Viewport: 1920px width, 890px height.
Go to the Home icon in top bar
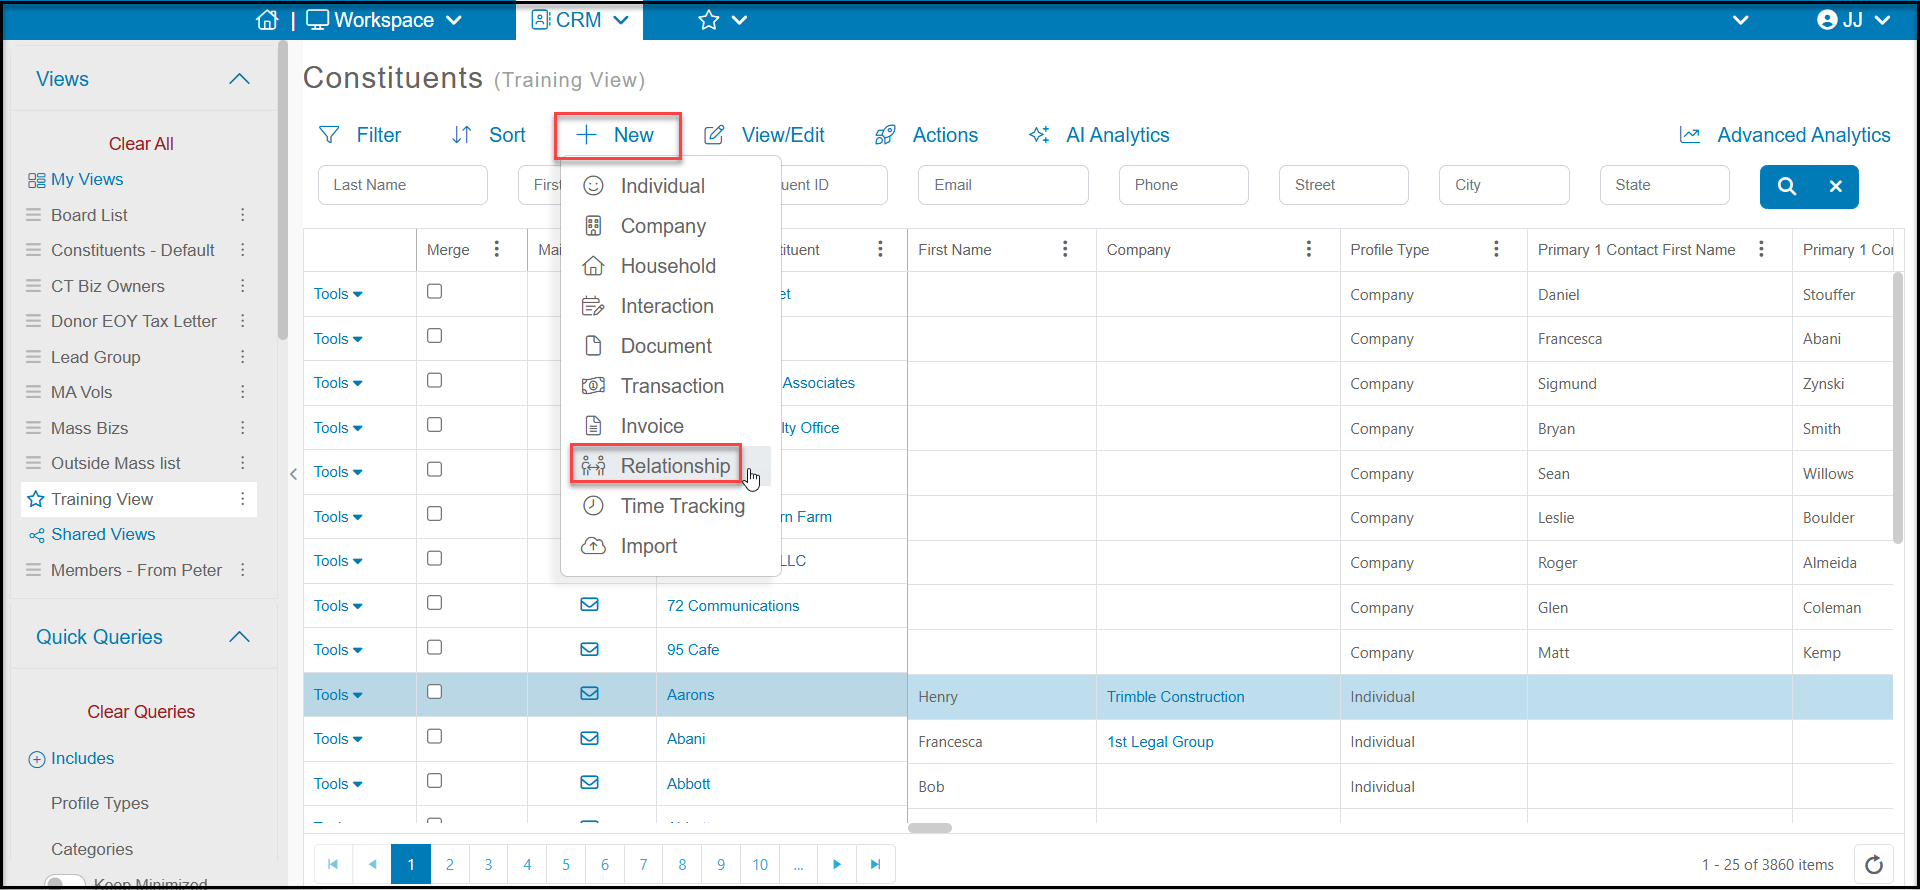(x=267, y=20)
